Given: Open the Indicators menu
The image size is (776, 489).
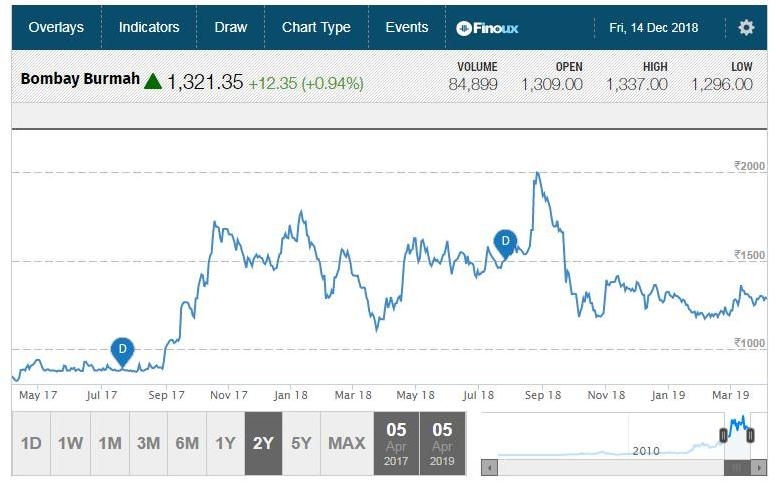Looking at the screenshot, I should (x=149, y=27).
